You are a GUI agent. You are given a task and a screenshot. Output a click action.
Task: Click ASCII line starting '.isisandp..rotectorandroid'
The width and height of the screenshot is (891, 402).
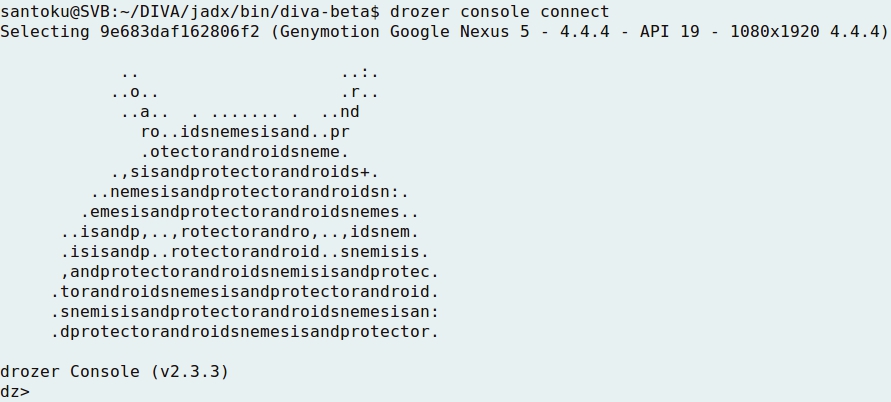click(245, 251)
